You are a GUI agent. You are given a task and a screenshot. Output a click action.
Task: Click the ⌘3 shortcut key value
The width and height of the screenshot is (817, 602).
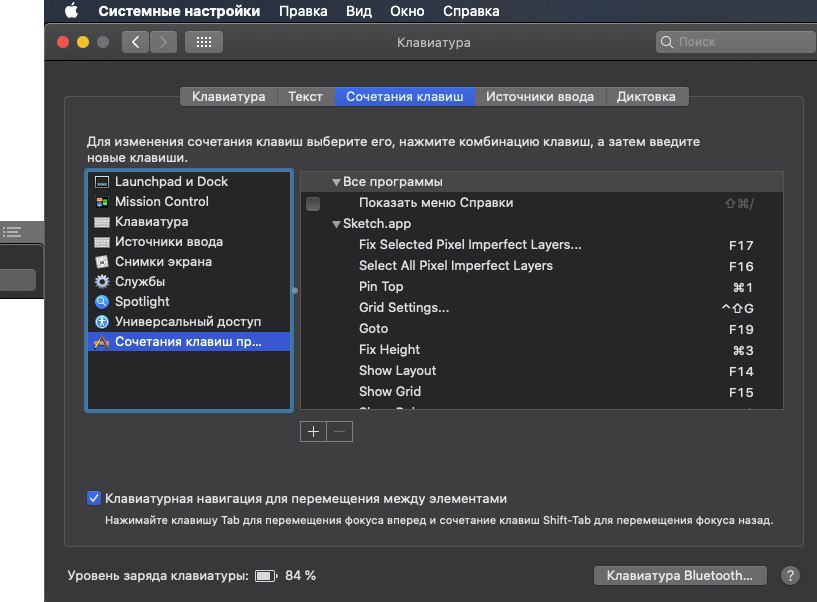tap(743, 350)
